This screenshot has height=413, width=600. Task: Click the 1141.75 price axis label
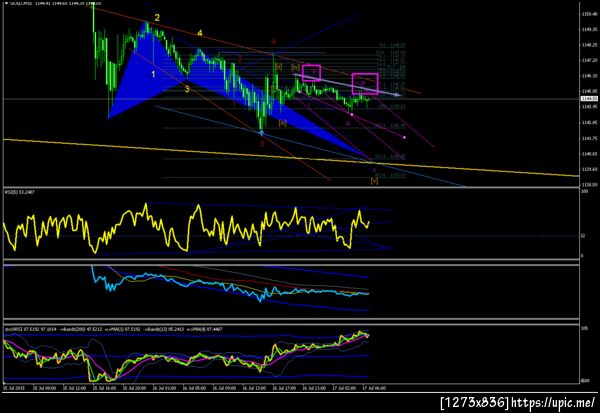point(589,138)
